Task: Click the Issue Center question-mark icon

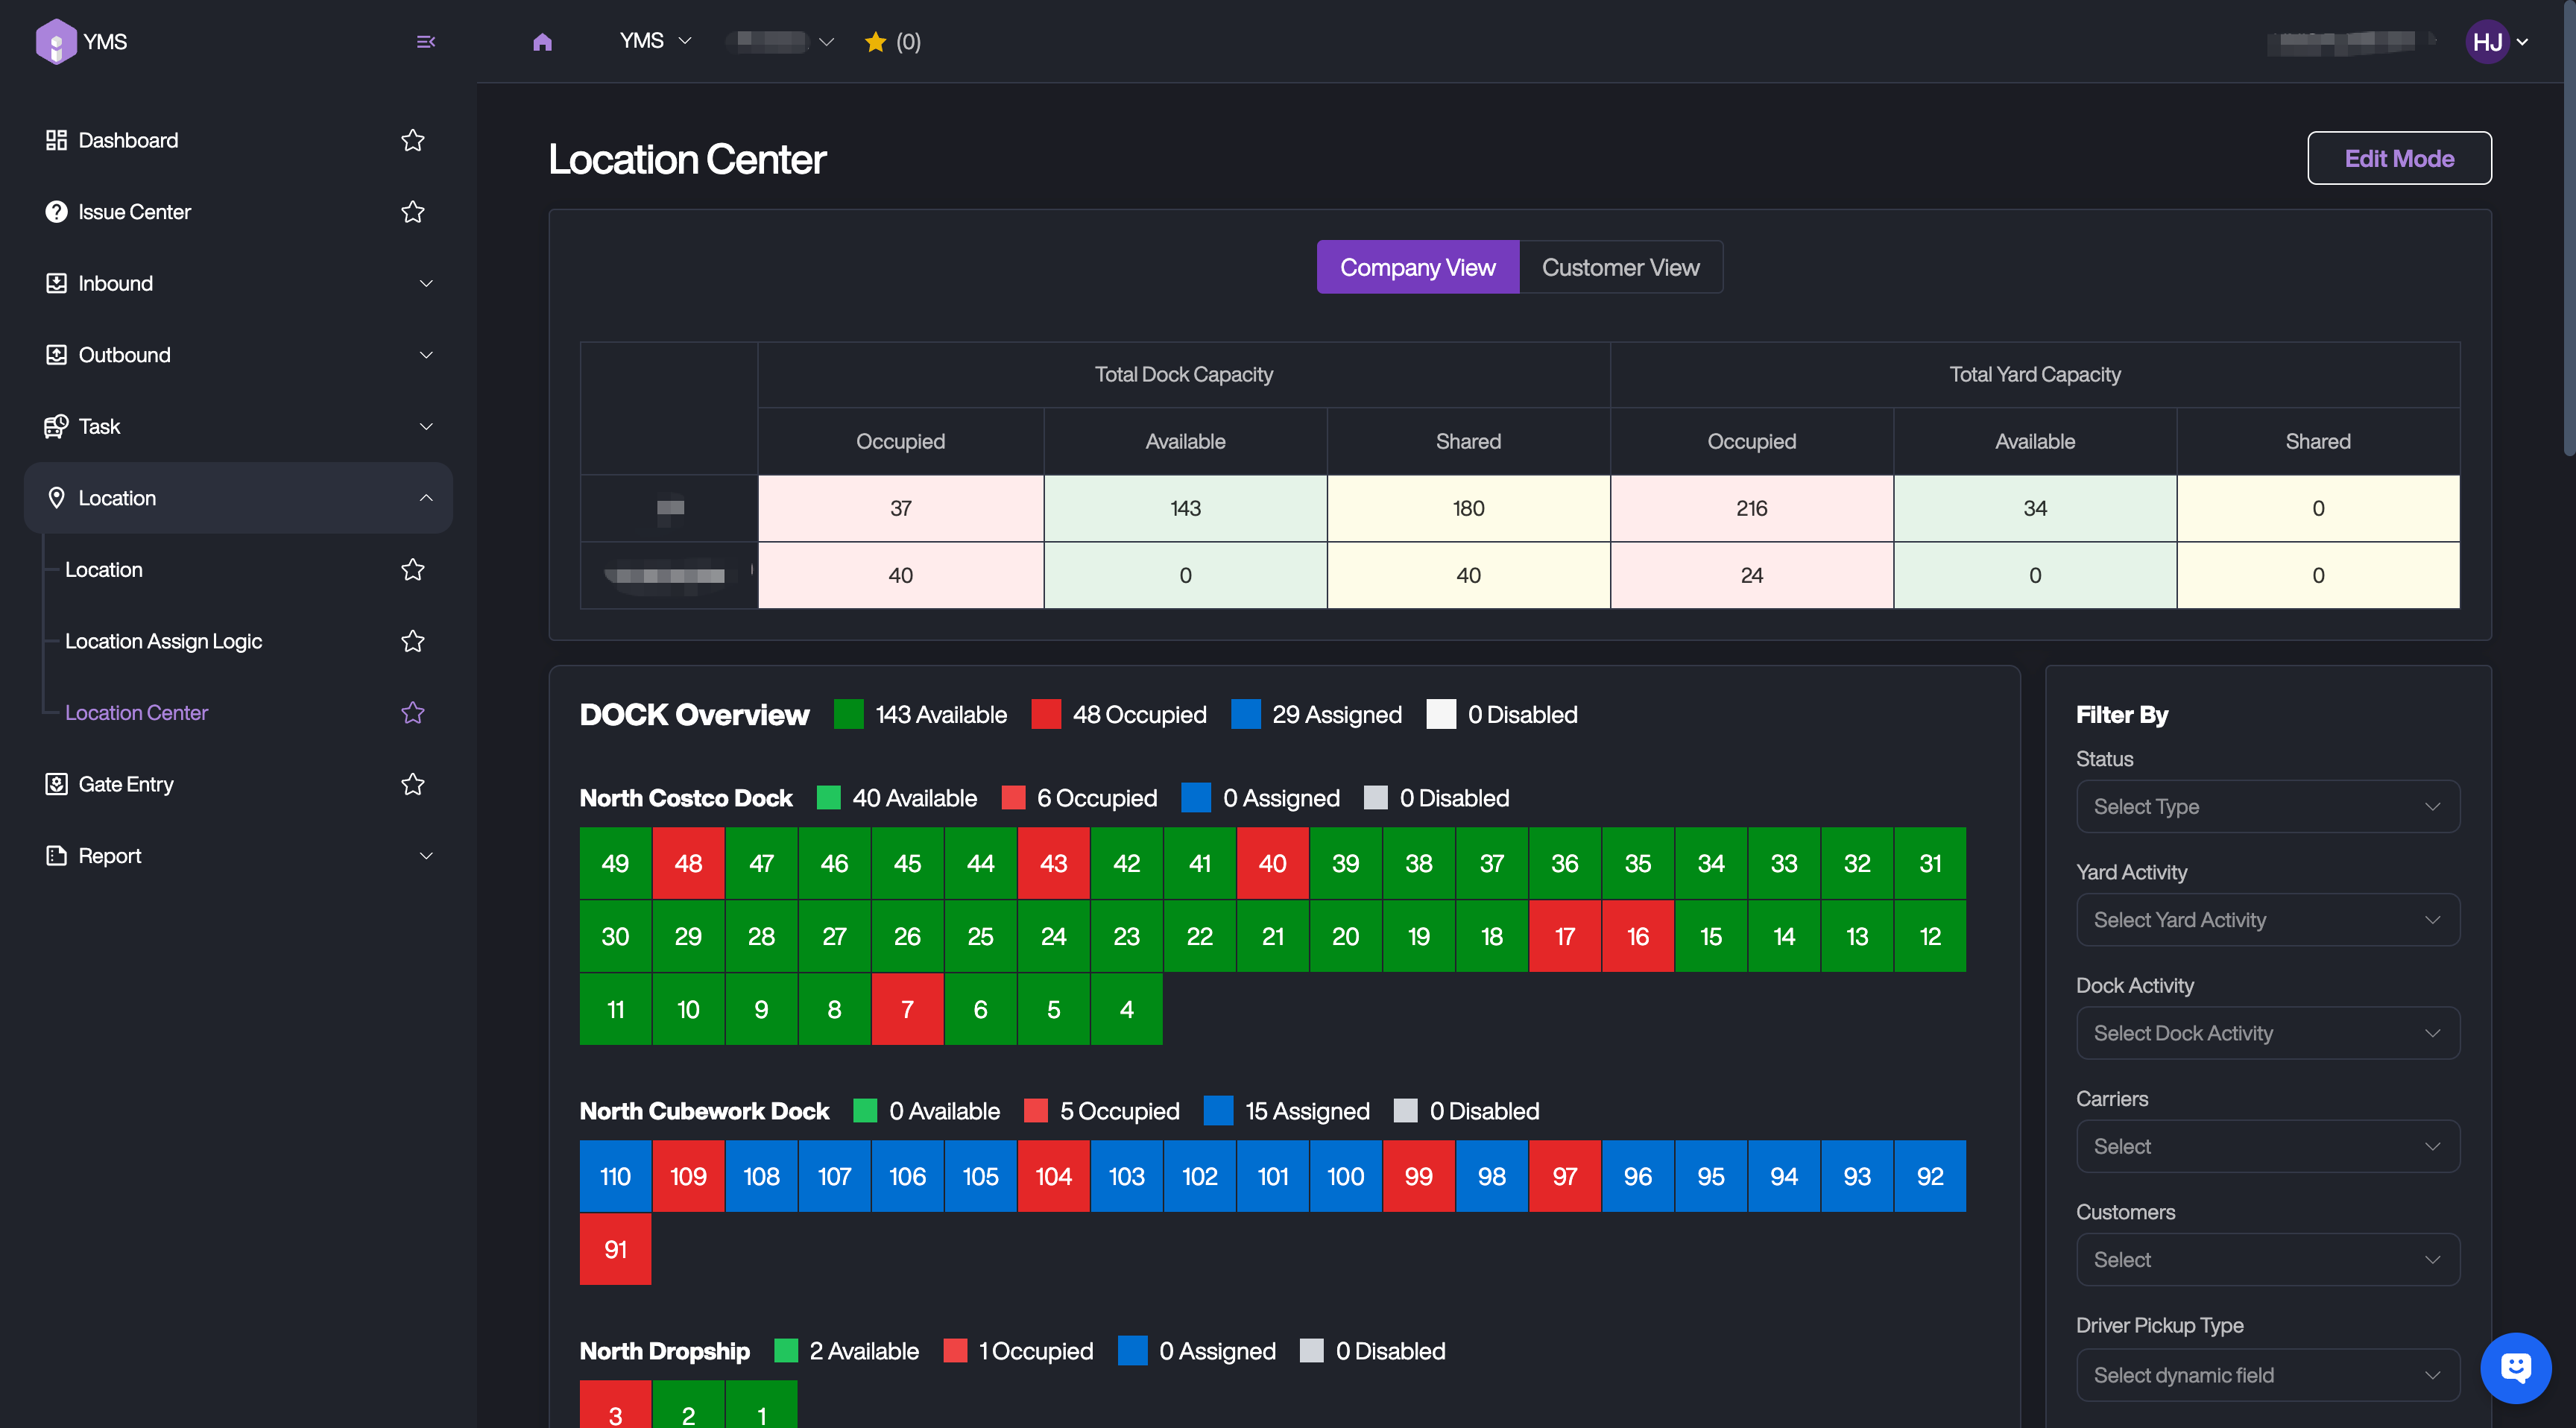Action: click(x=56, y=212)
